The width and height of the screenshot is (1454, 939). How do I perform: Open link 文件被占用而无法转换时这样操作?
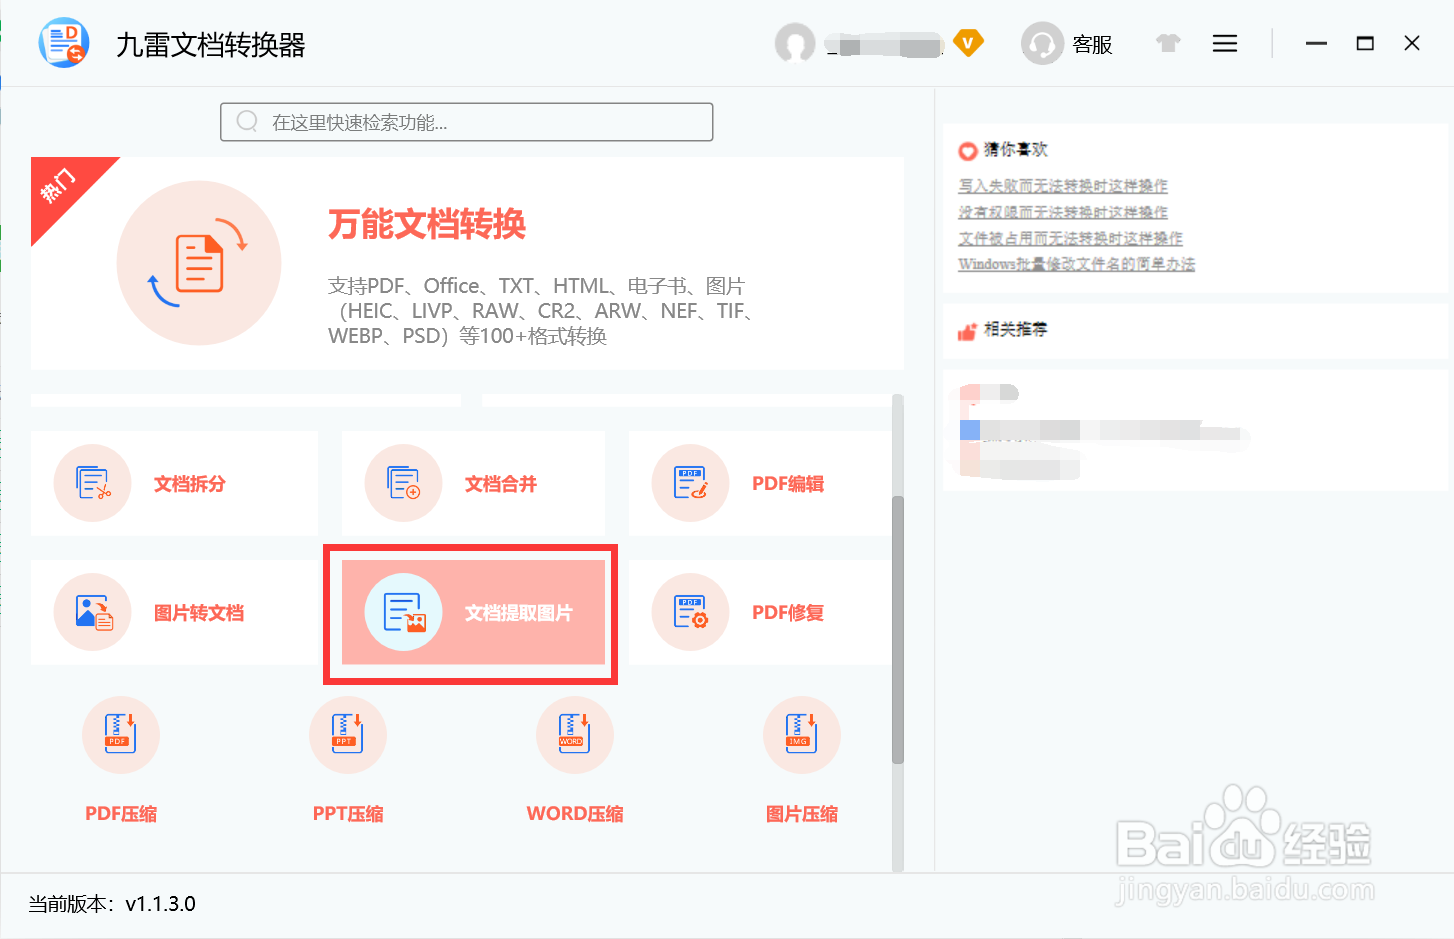(x=1070, y=238)
